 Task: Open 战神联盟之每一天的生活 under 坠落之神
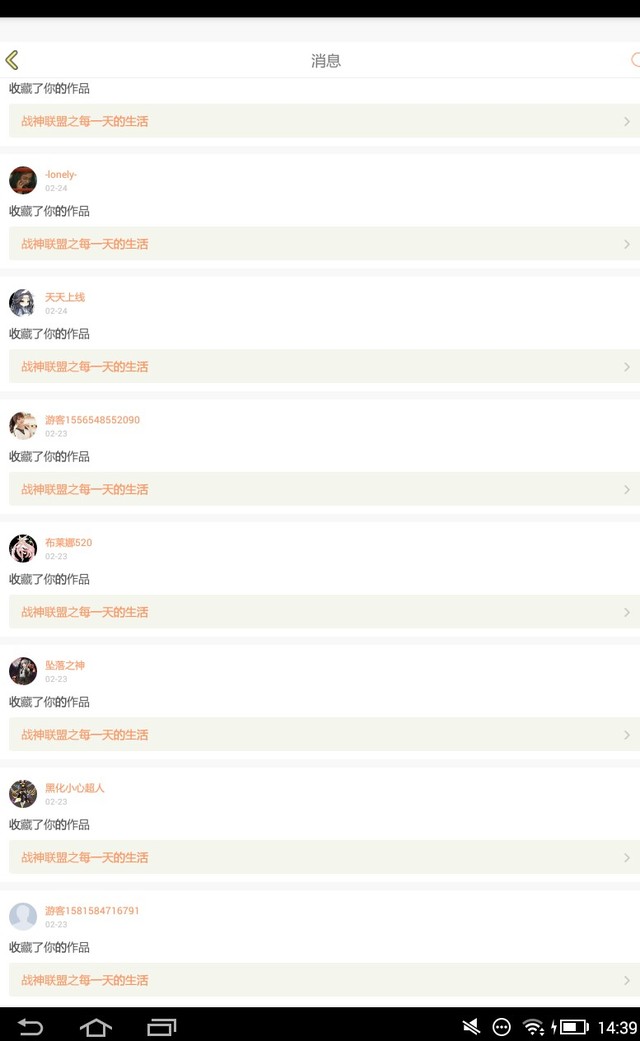[x=85, y=735]
